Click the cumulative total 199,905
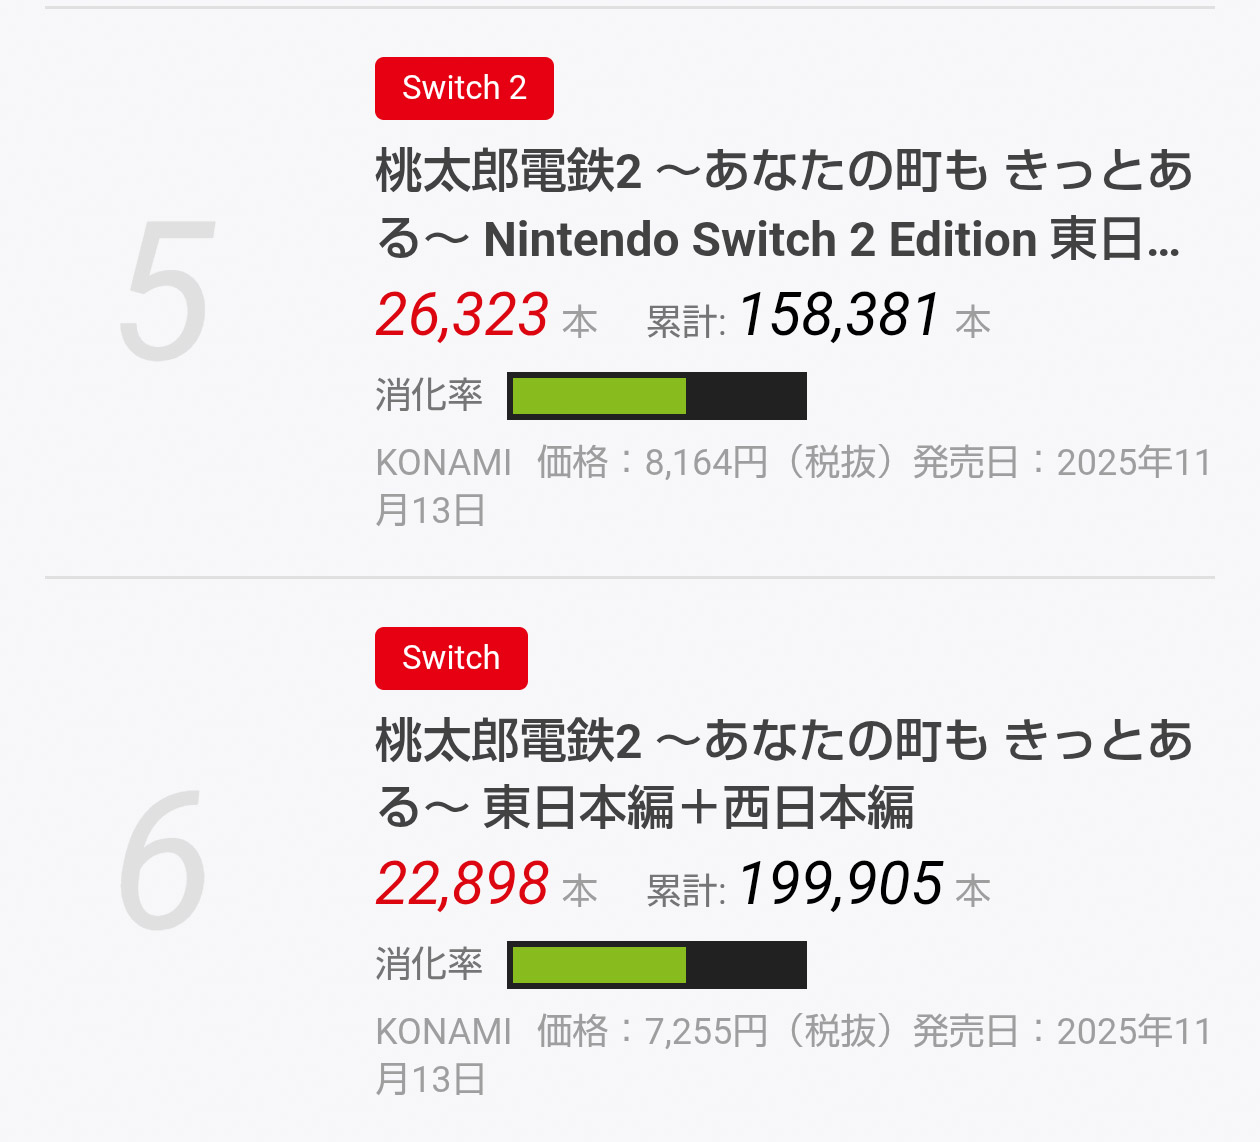Image resolution: width=1260 pixels, height=1142 pixels. coord(840,885)
